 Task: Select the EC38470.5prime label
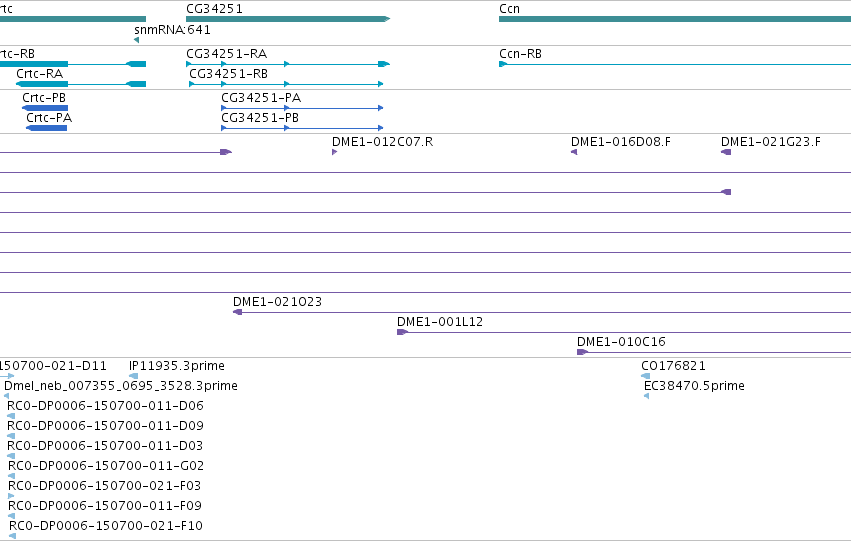(694, 386)
